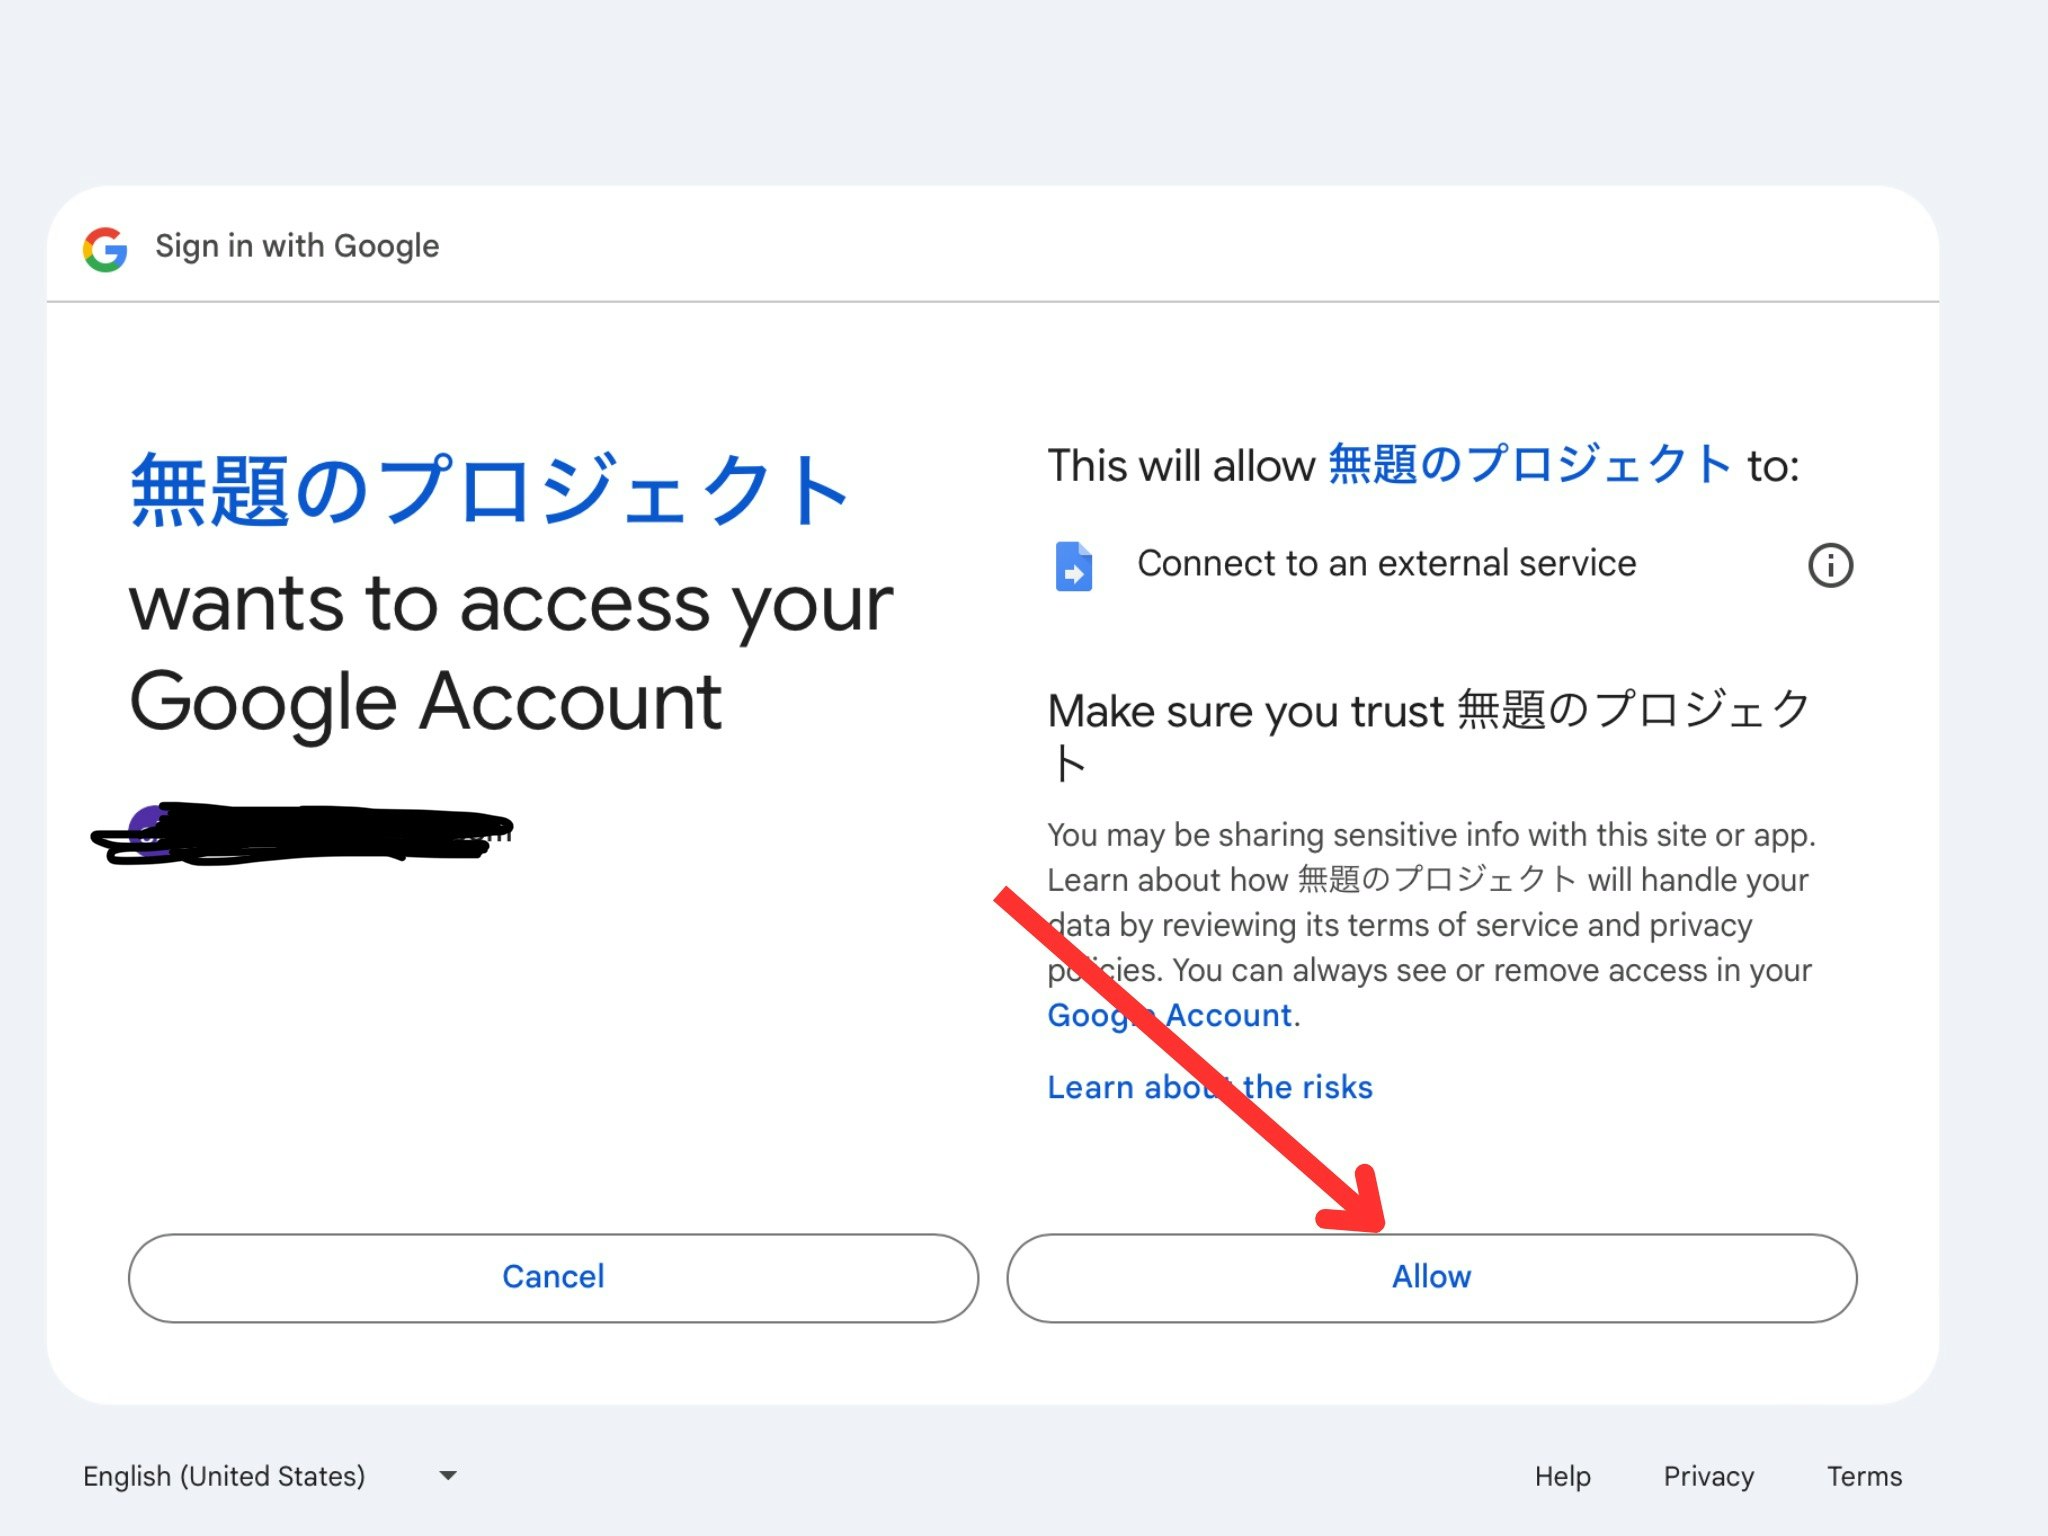This screenshot has height=1536, width=2048.
Task: Click the blue document icon for external service
Action: tap(1073, 566)
